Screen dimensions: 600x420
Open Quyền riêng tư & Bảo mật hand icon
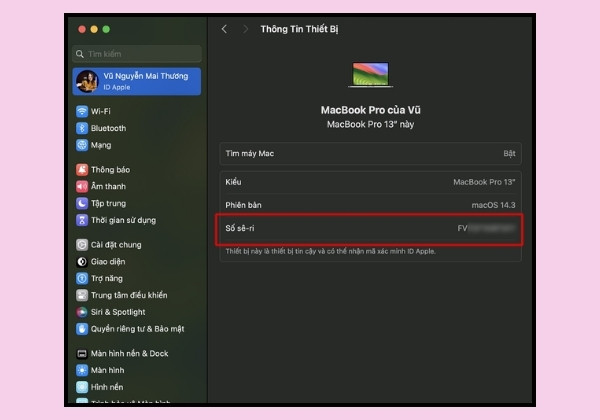82,329
